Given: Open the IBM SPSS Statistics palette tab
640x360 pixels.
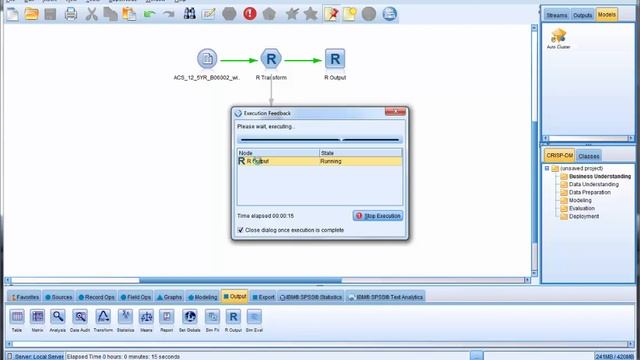Looking at the screenshot, I should coord(311,297).
